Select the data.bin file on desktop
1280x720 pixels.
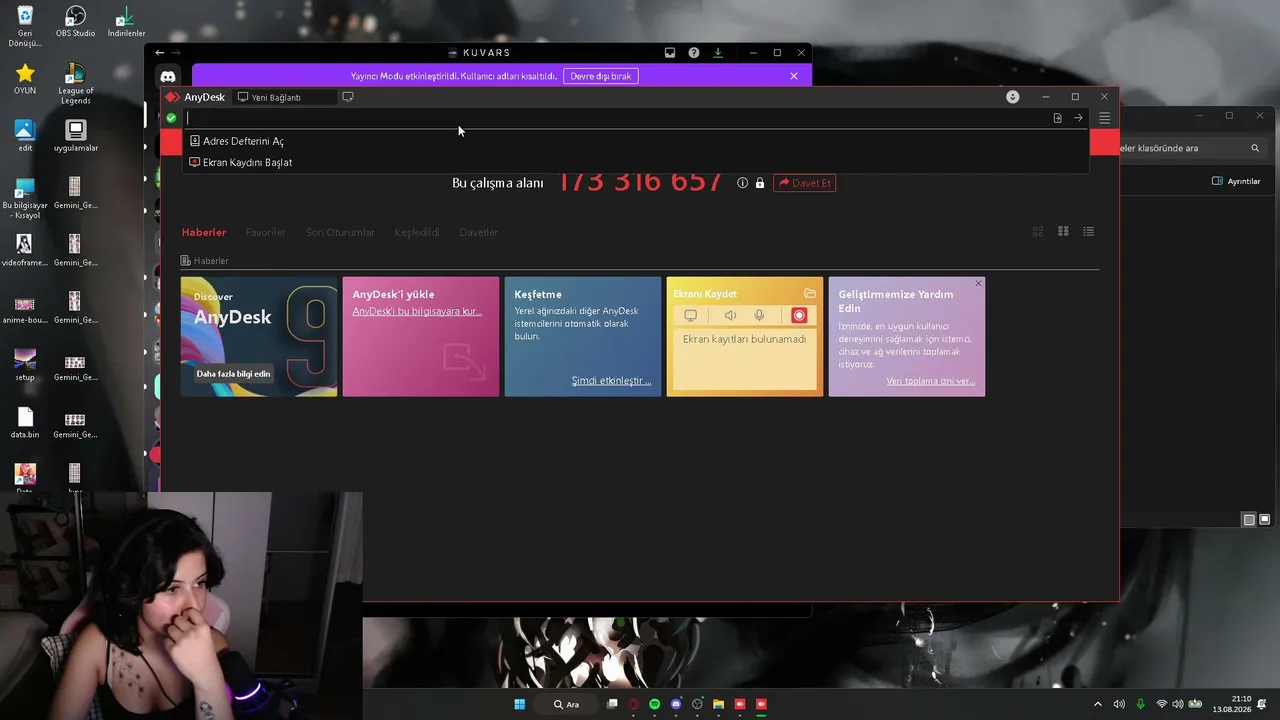[x=25, y=424]
